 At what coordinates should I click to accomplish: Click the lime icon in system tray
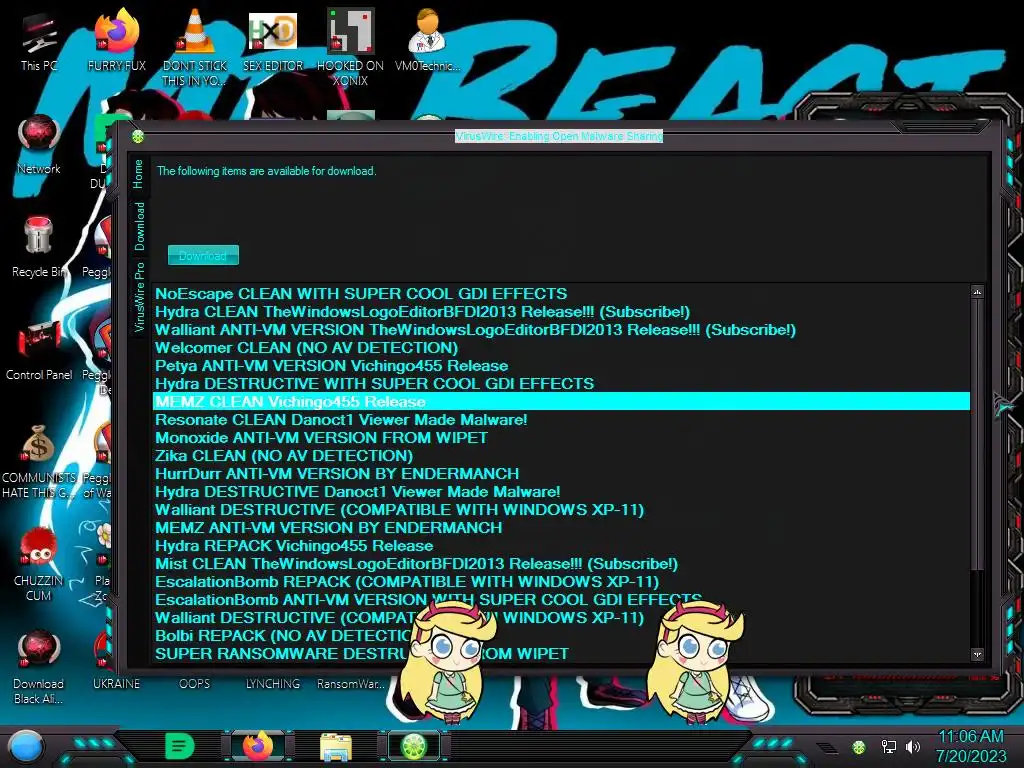point(859,746)
